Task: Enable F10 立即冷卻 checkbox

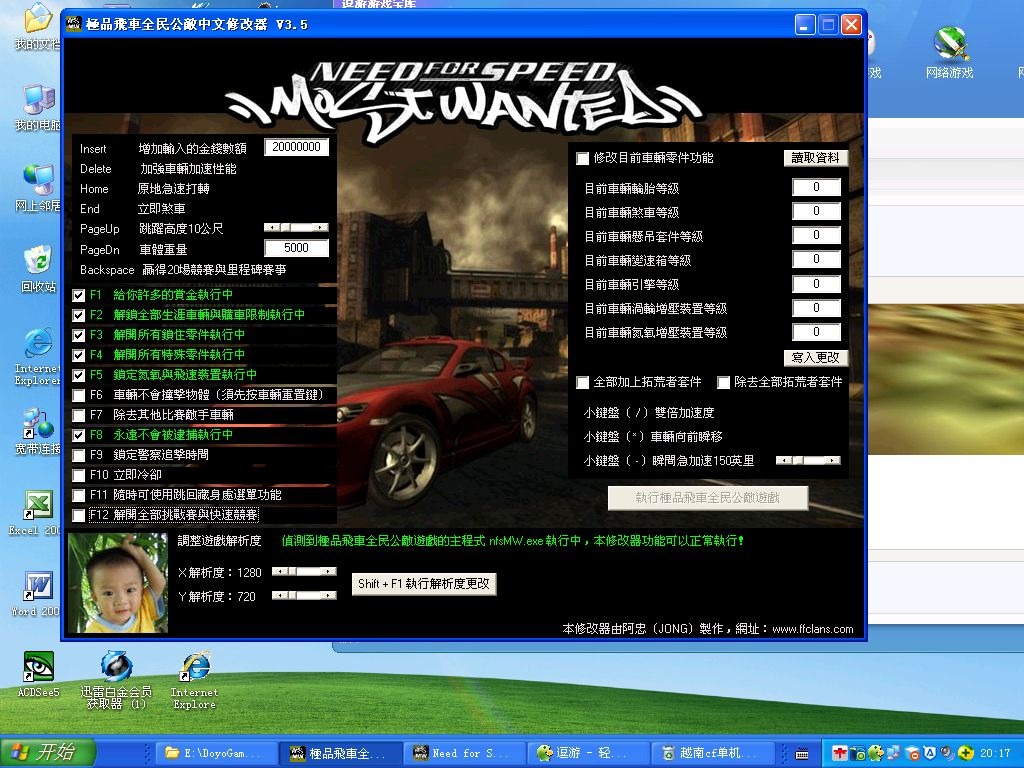Action: pyautogui.click(x=78, y=475)
